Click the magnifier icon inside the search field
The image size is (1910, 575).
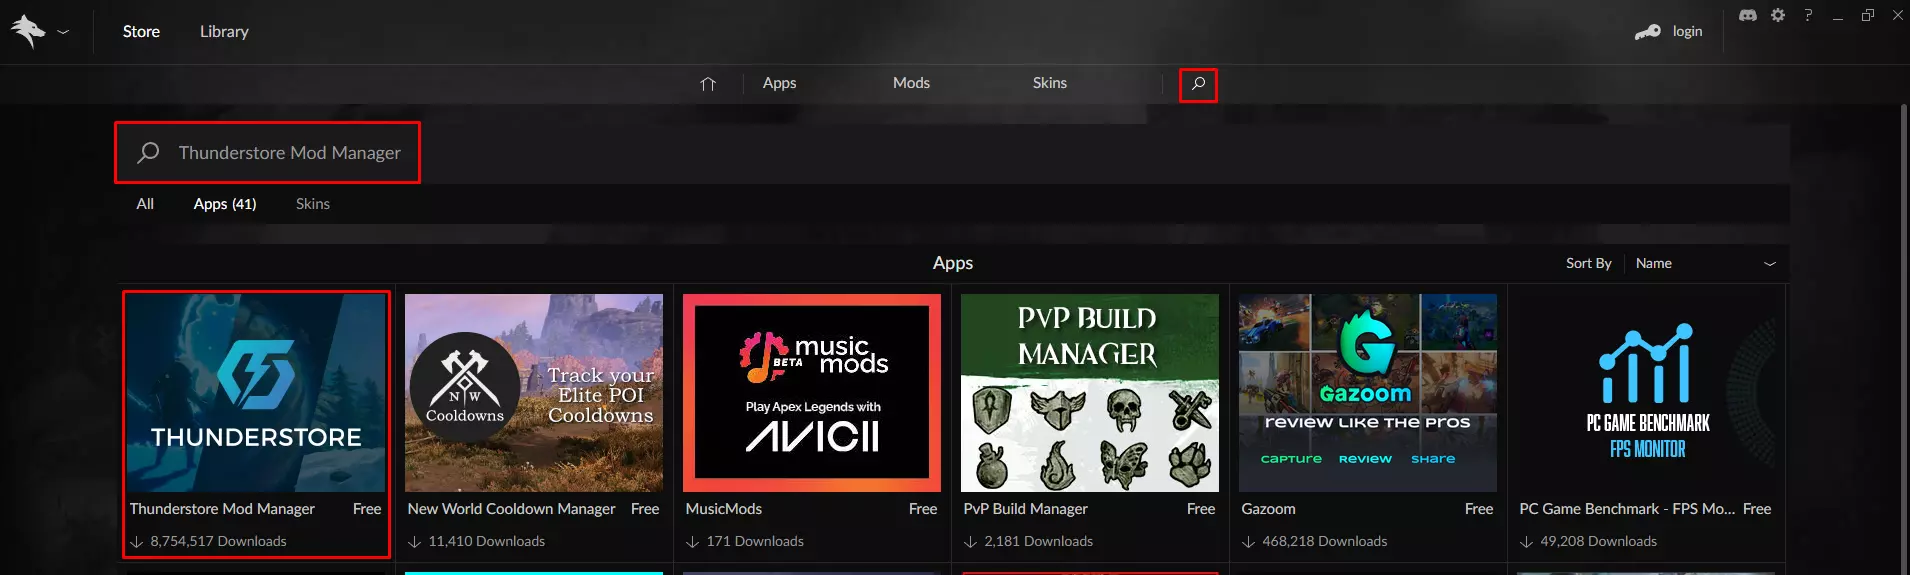148,152
